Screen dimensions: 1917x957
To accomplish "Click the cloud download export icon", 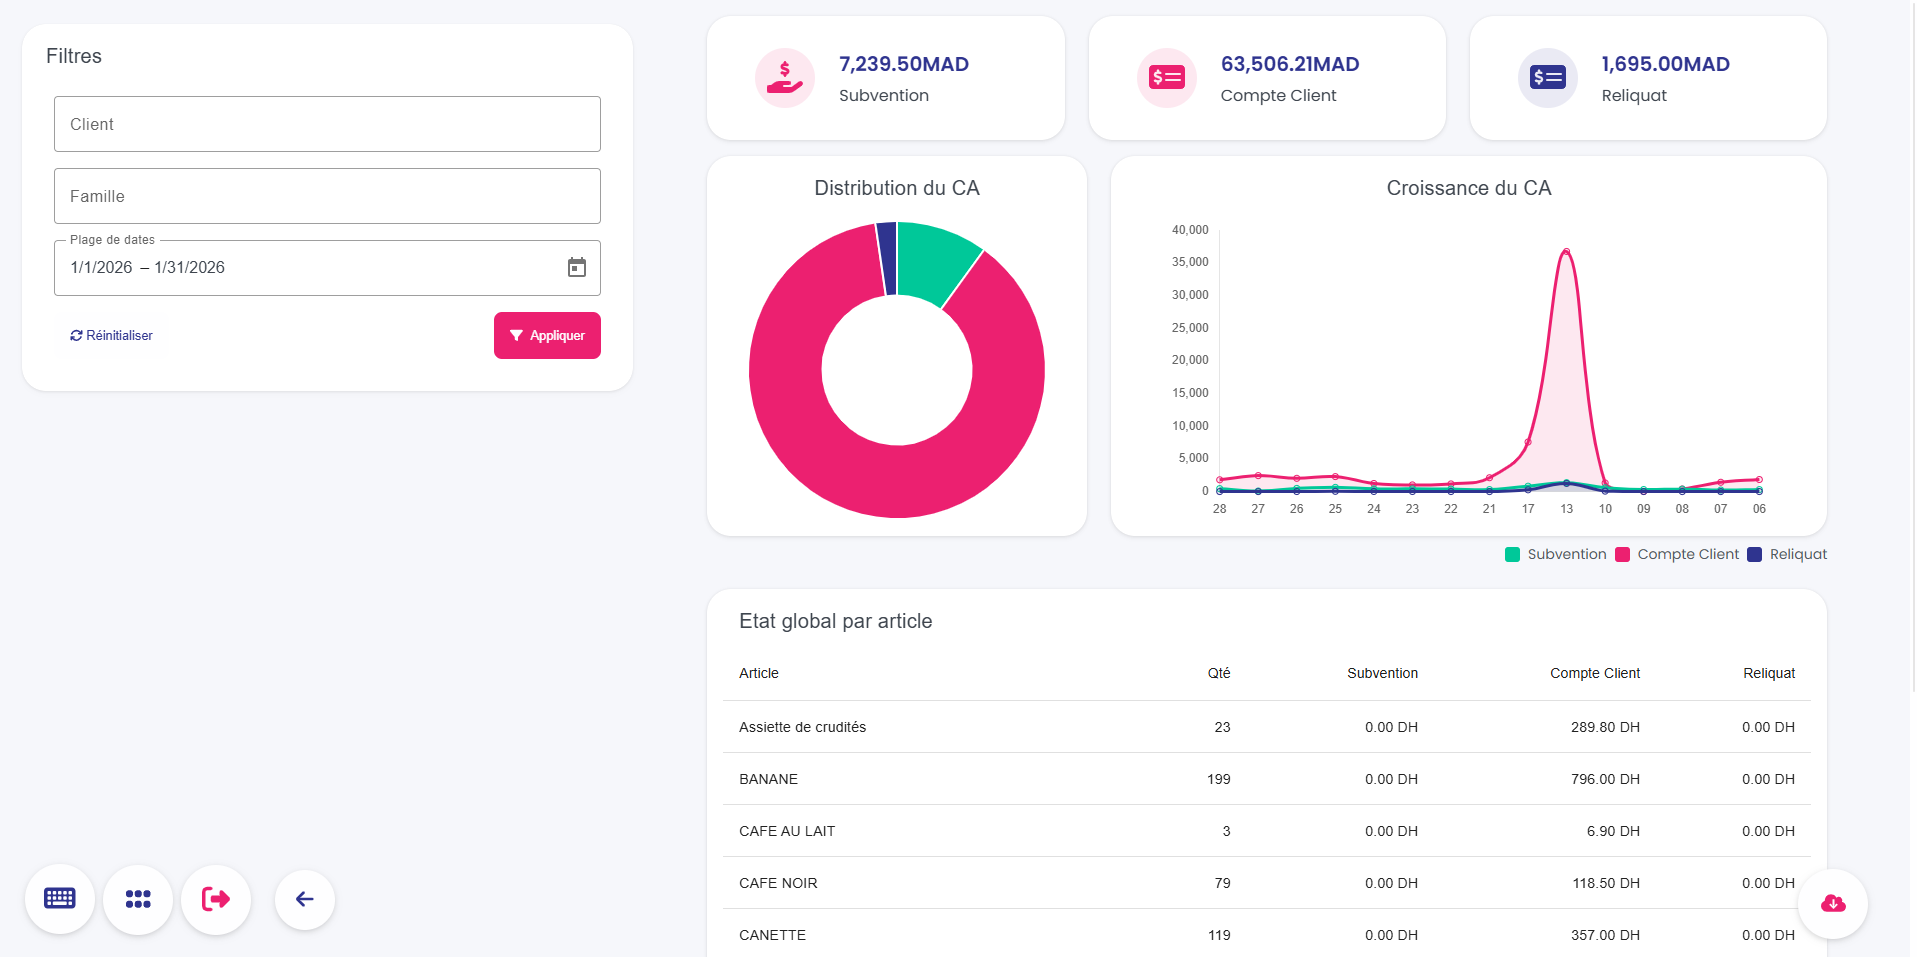I will coord(1832,904).
